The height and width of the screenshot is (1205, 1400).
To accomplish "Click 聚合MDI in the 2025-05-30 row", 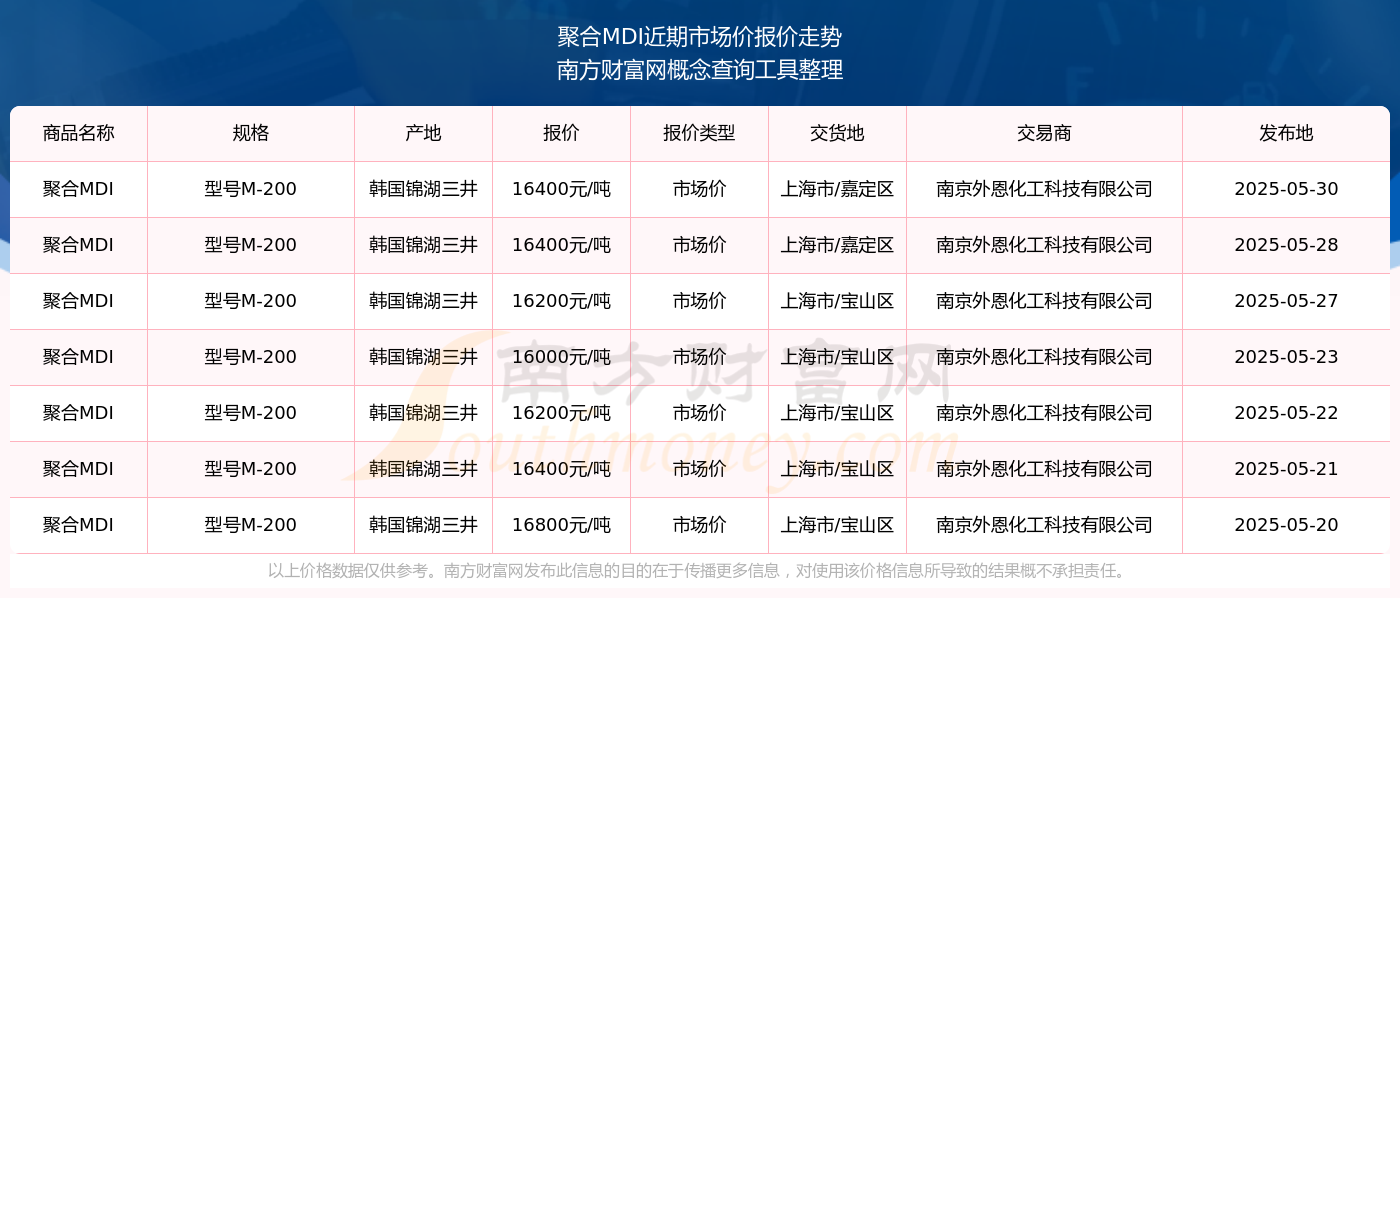I will click(79, 189).
